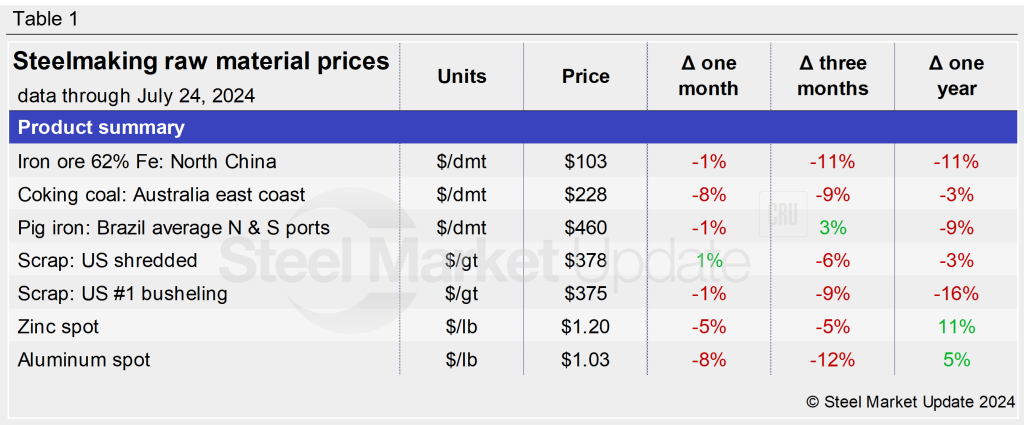The width and height of the screenshot is (1024, 425).
Task: Select the Δ three months column header
Action: click(833, 76)
